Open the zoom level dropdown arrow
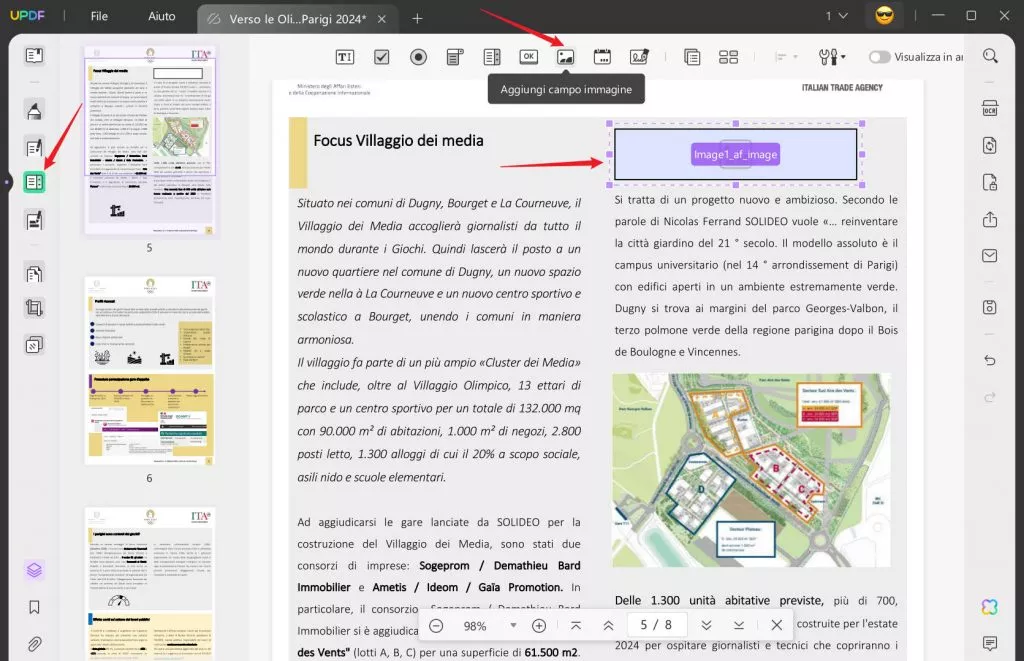This screenshot has width=1024, height=661. pyautogui.click(x=513, y=625)
